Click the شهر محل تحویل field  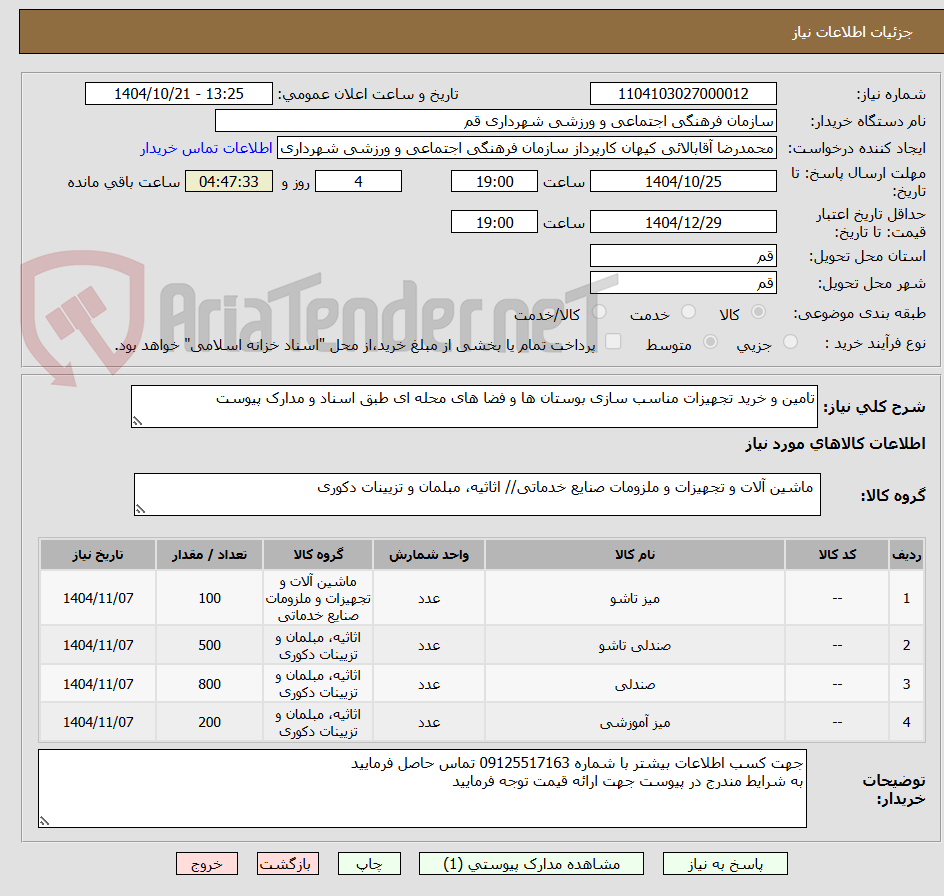click(x=683, y=283)
